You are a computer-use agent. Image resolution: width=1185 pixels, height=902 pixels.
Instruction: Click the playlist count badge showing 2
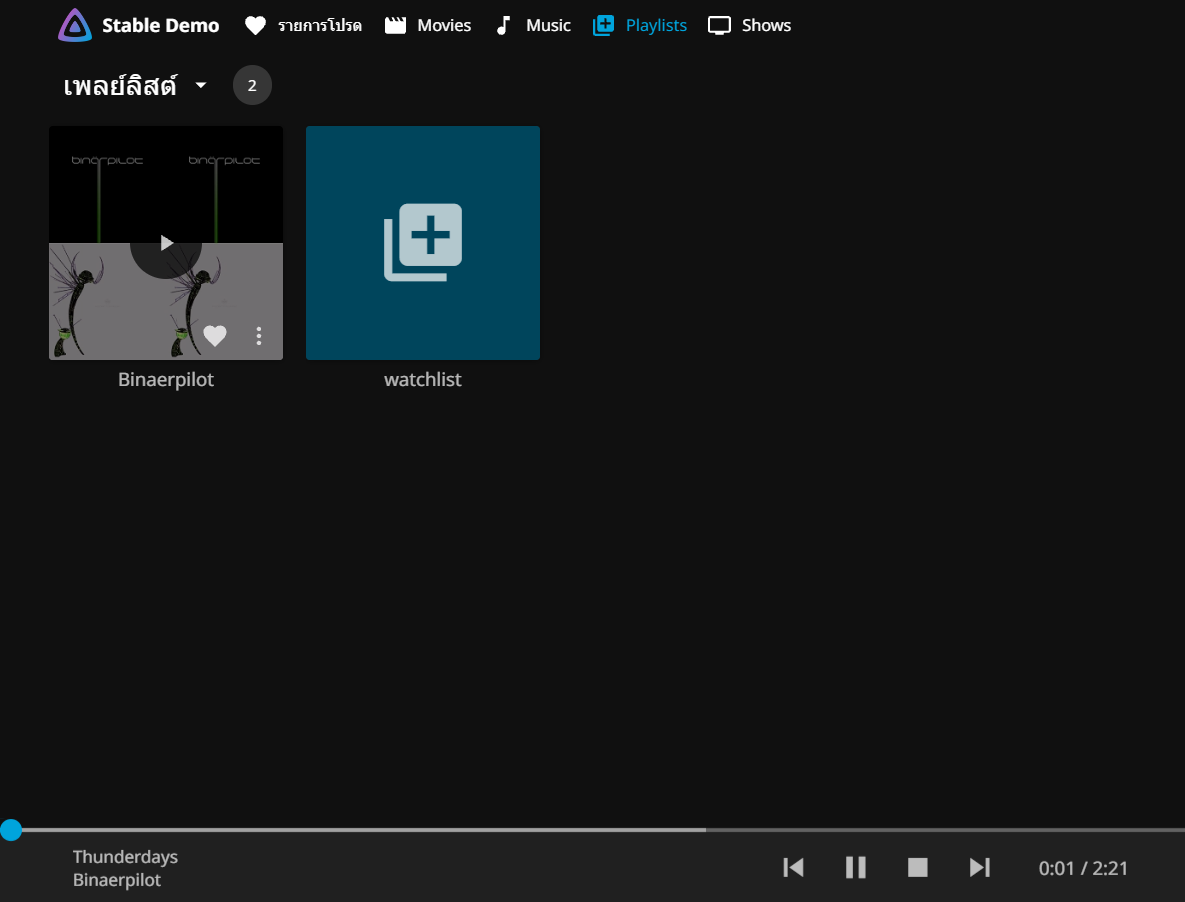pos(252,85)
